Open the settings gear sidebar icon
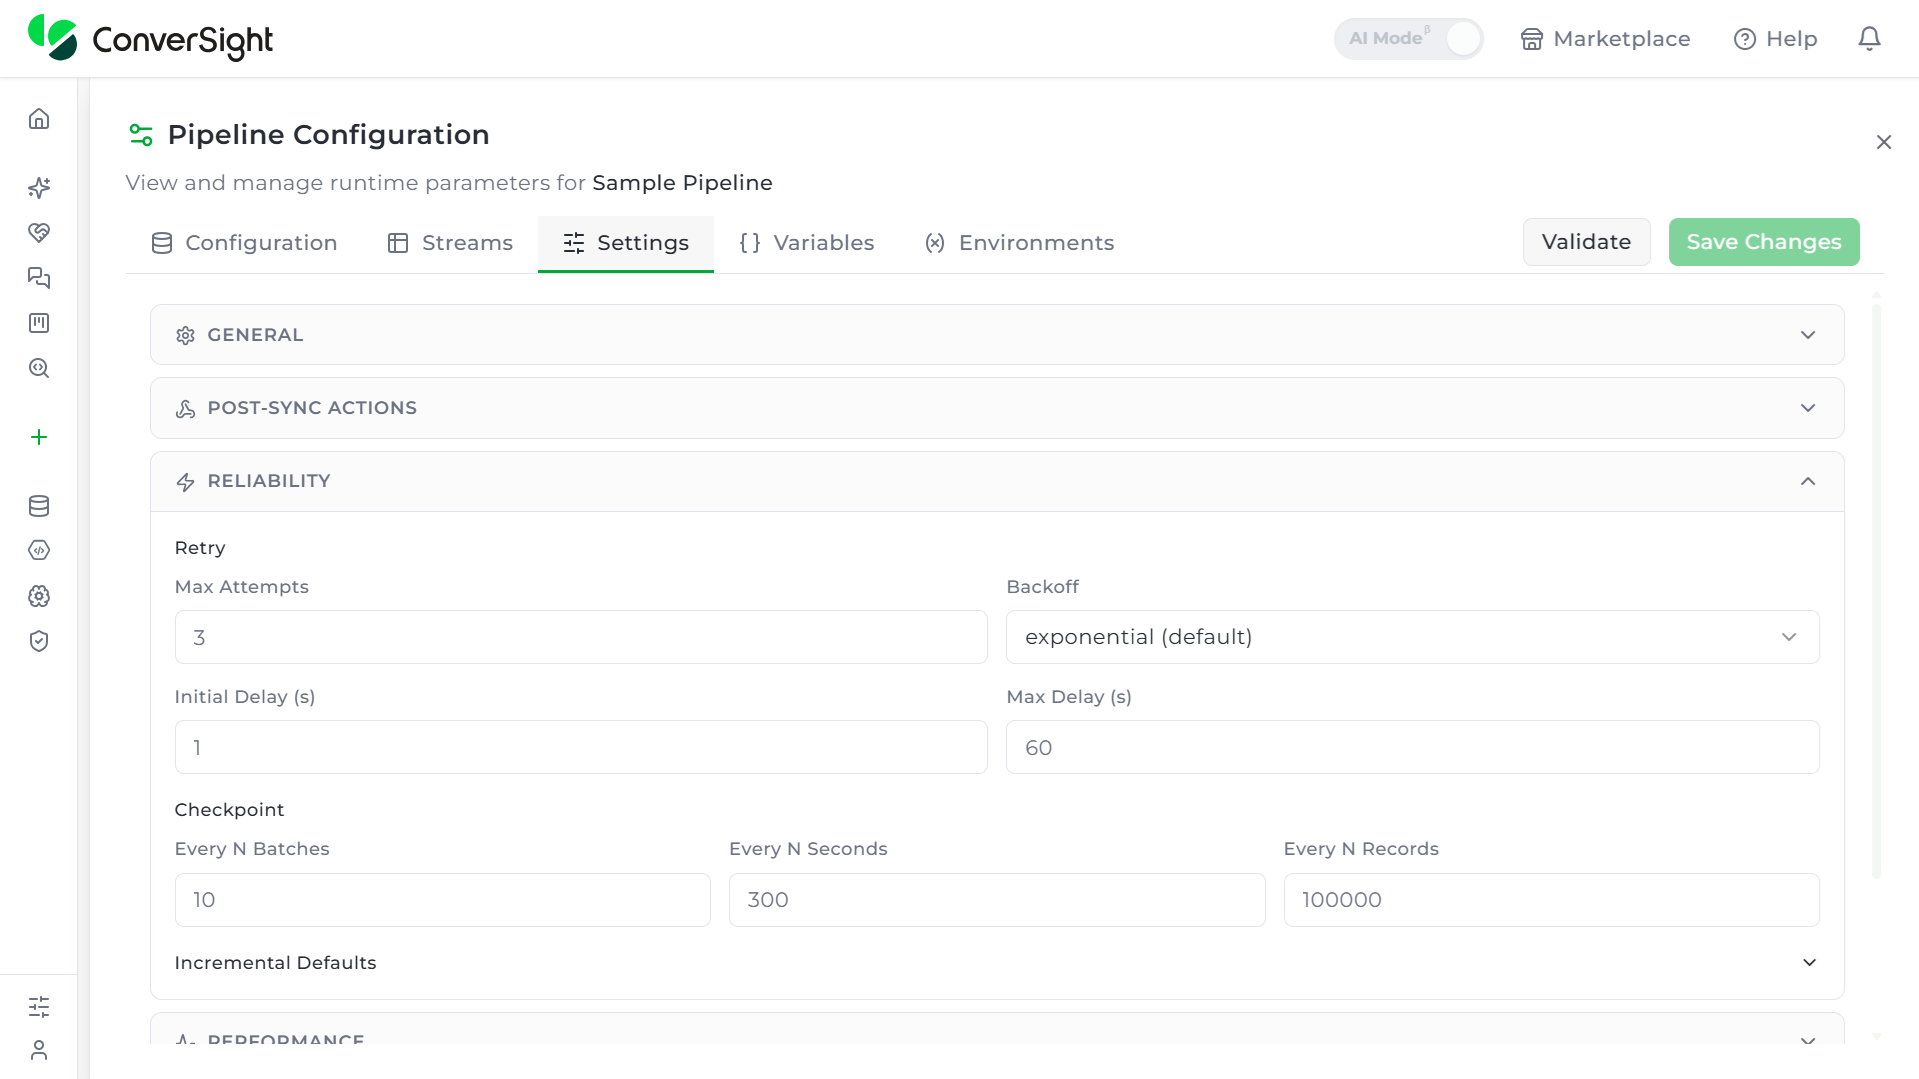The width and height of the screenshot is (1919, 1079). tap(39, 596)
